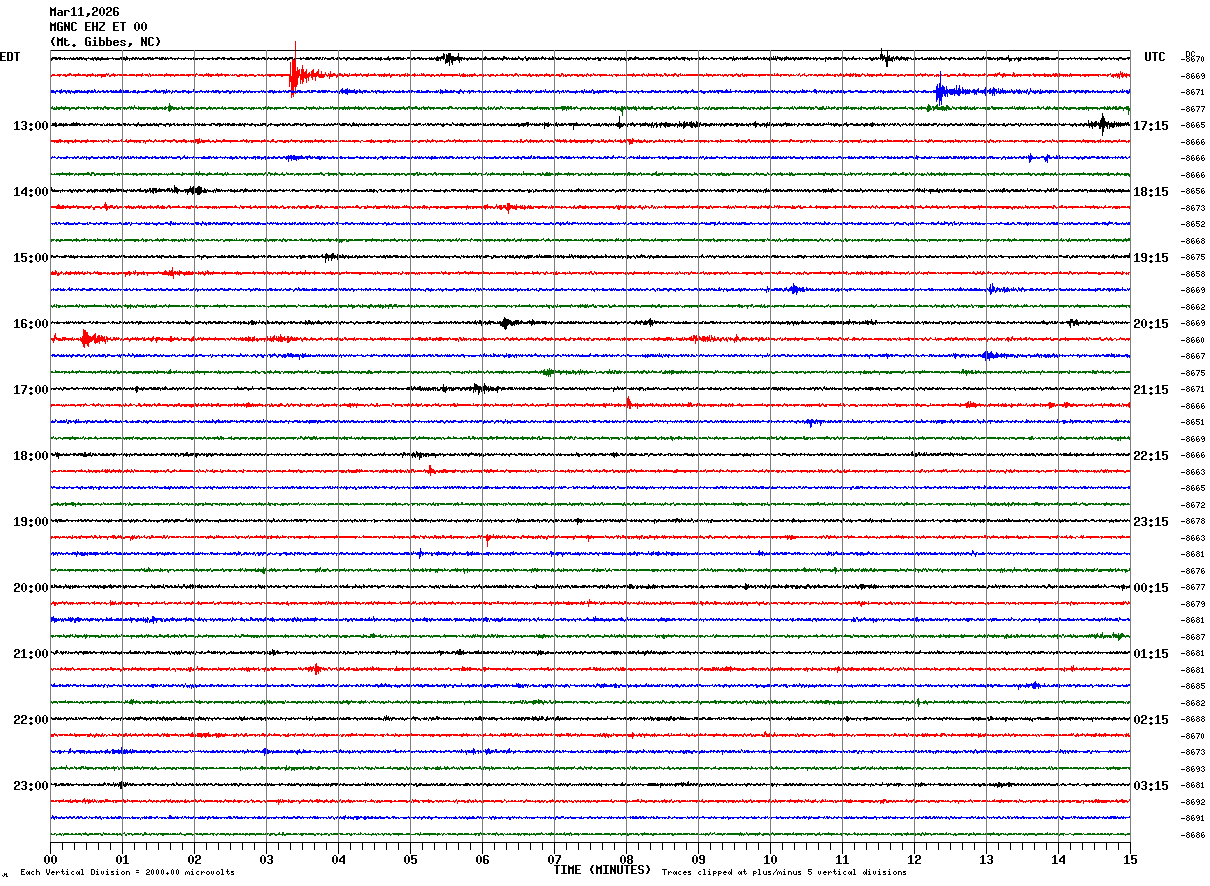Viewport: 1210px width, 886px height.
Task: Click minute 03 on the time axis
Action: [x=266, y=860]
